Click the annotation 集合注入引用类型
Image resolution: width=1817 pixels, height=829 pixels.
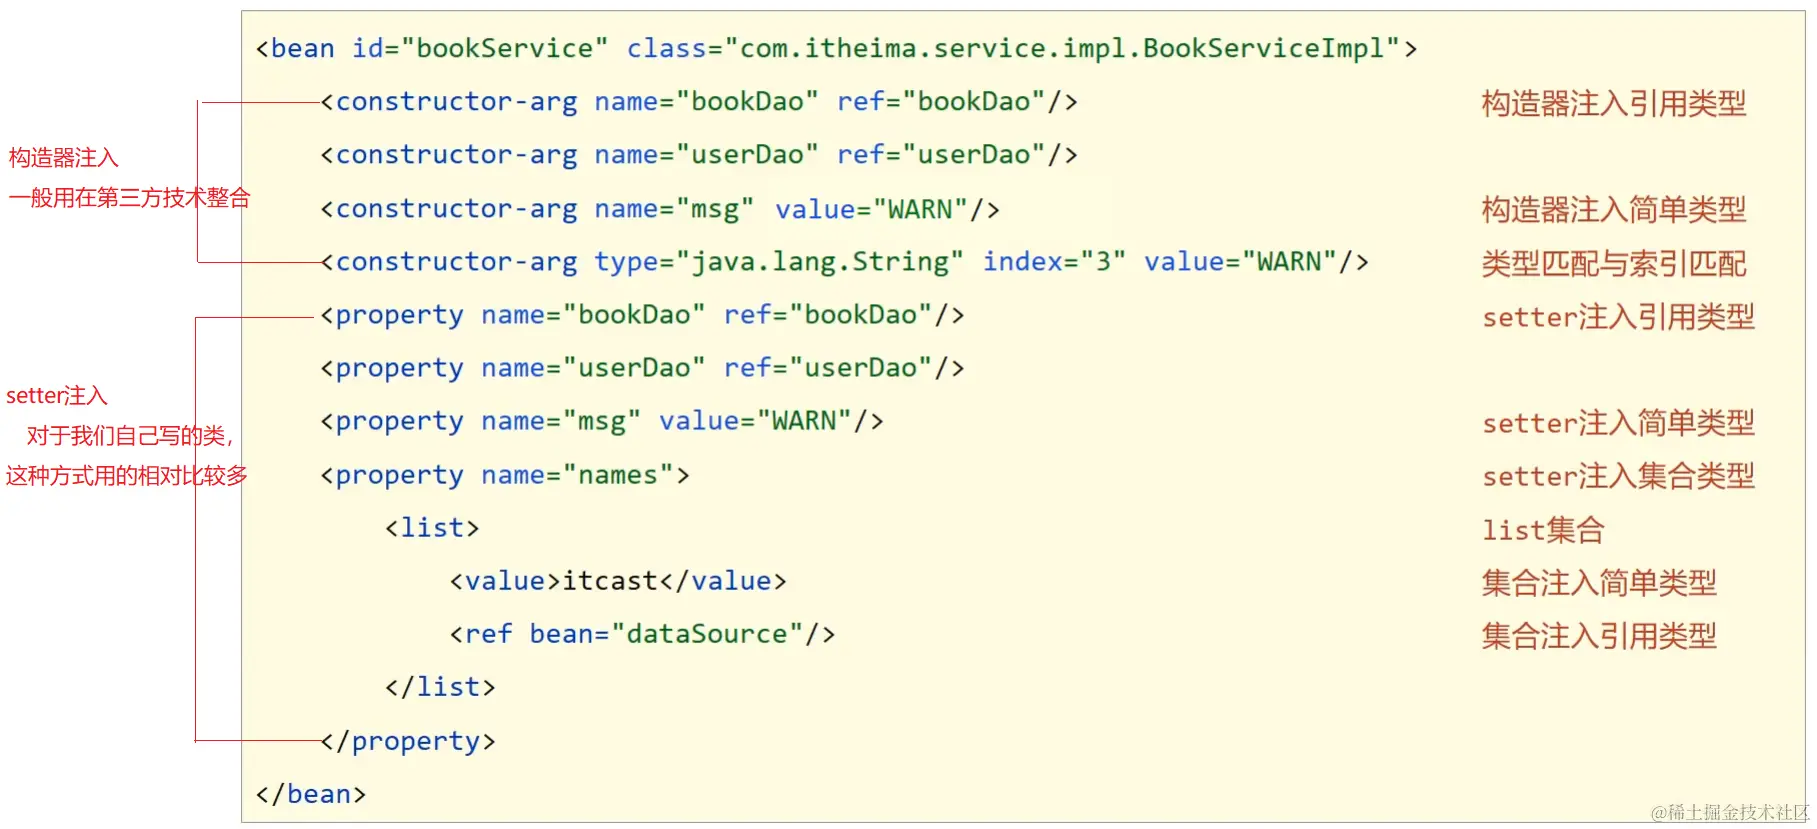pyautogui.click(x=1599, y=636)
